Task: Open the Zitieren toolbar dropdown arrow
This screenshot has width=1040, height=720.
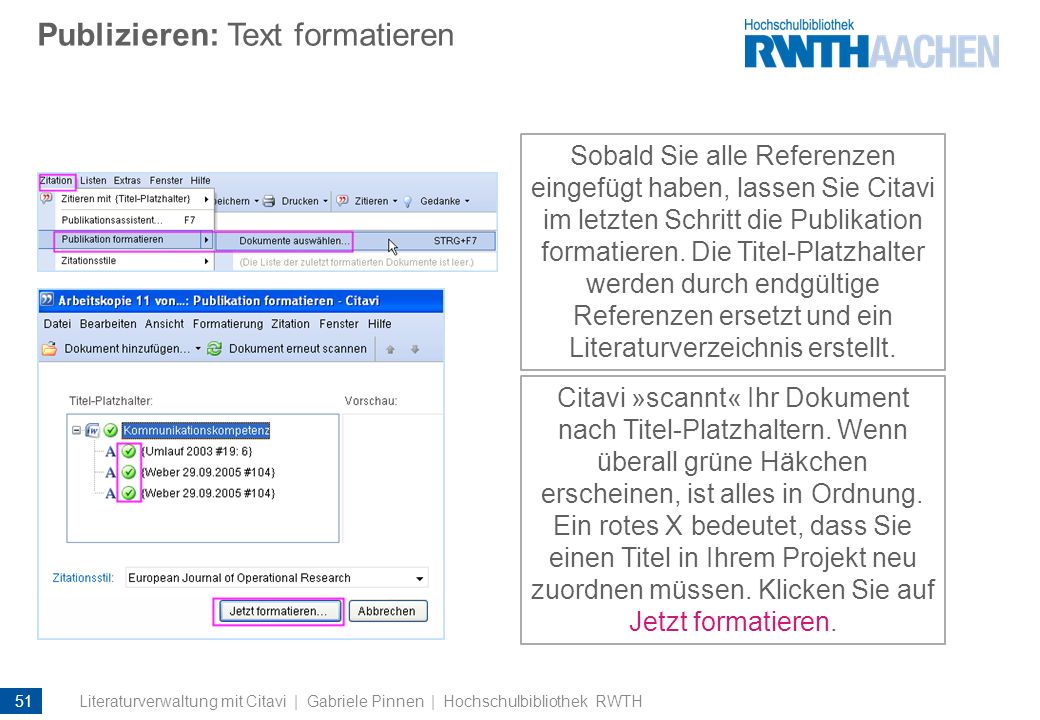Action: [395, 201]
